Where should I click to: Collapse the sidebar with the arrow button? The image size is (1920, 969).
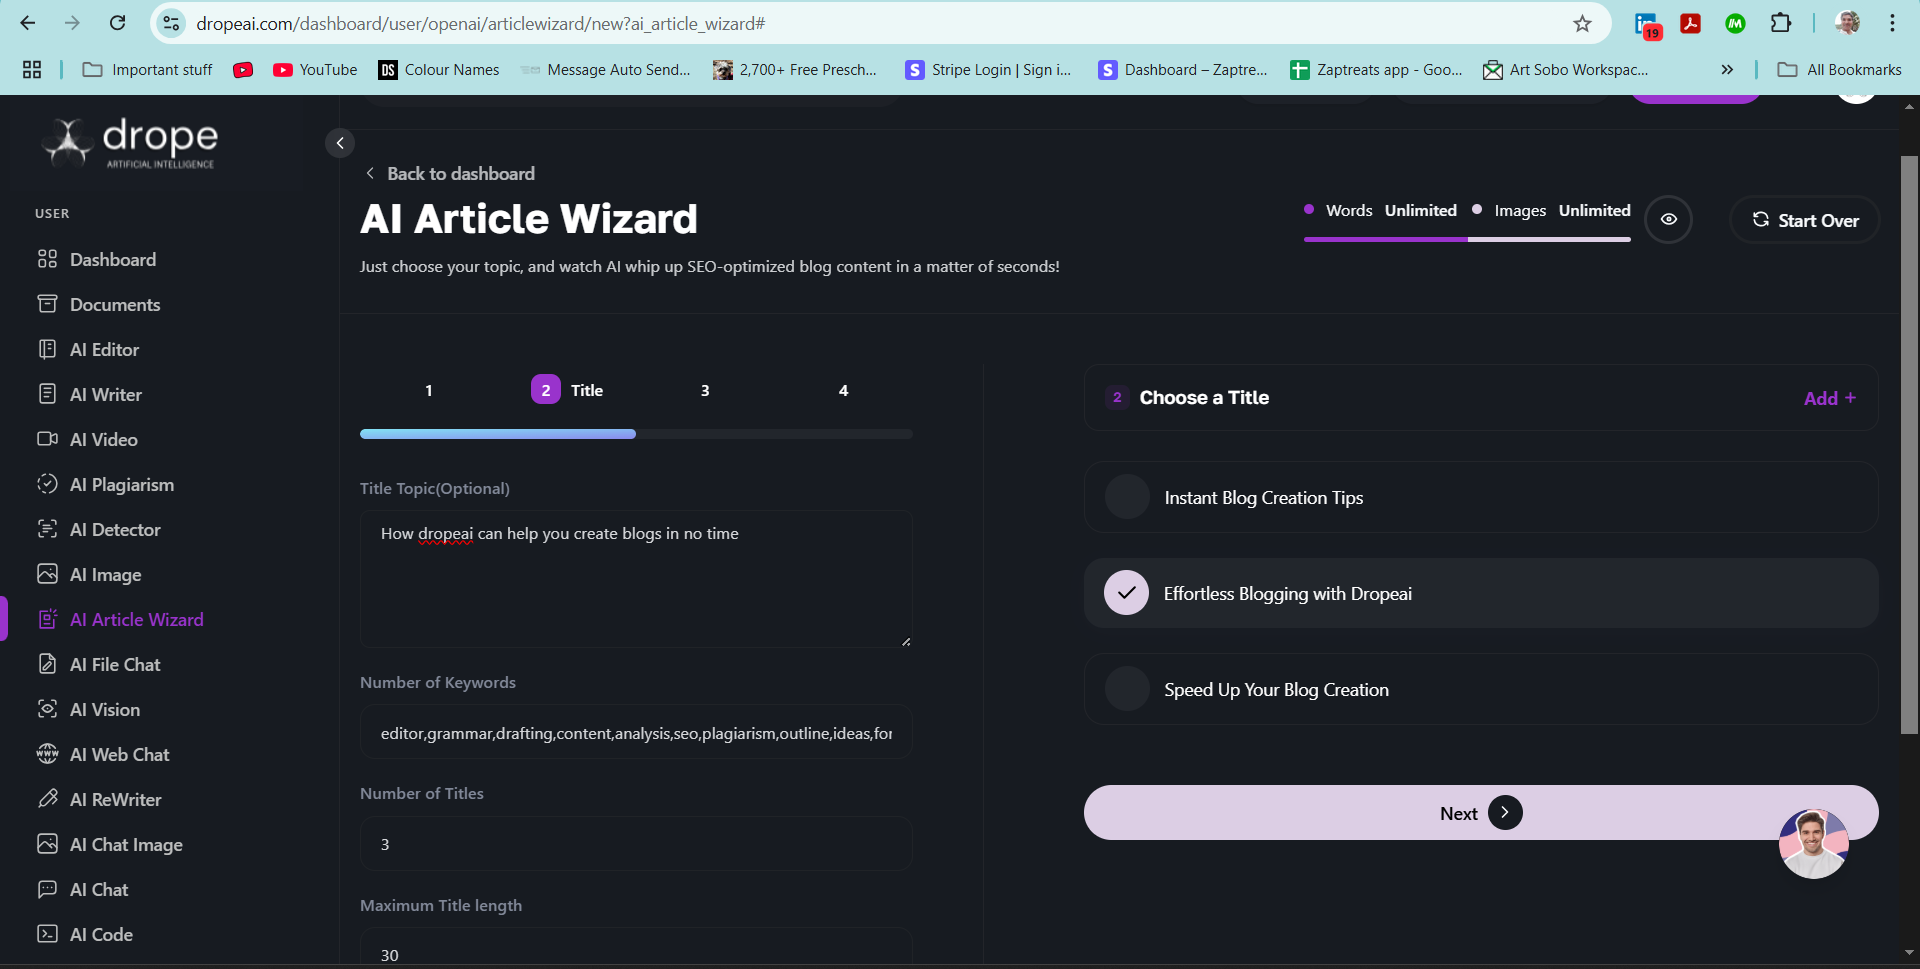tap(340, 143)
